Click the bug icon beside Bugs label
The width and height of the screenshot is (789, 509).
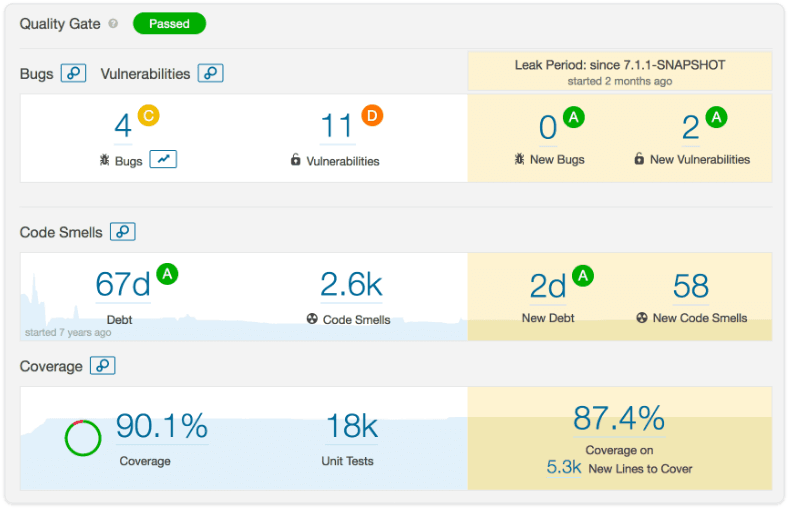tap(104, 160)
